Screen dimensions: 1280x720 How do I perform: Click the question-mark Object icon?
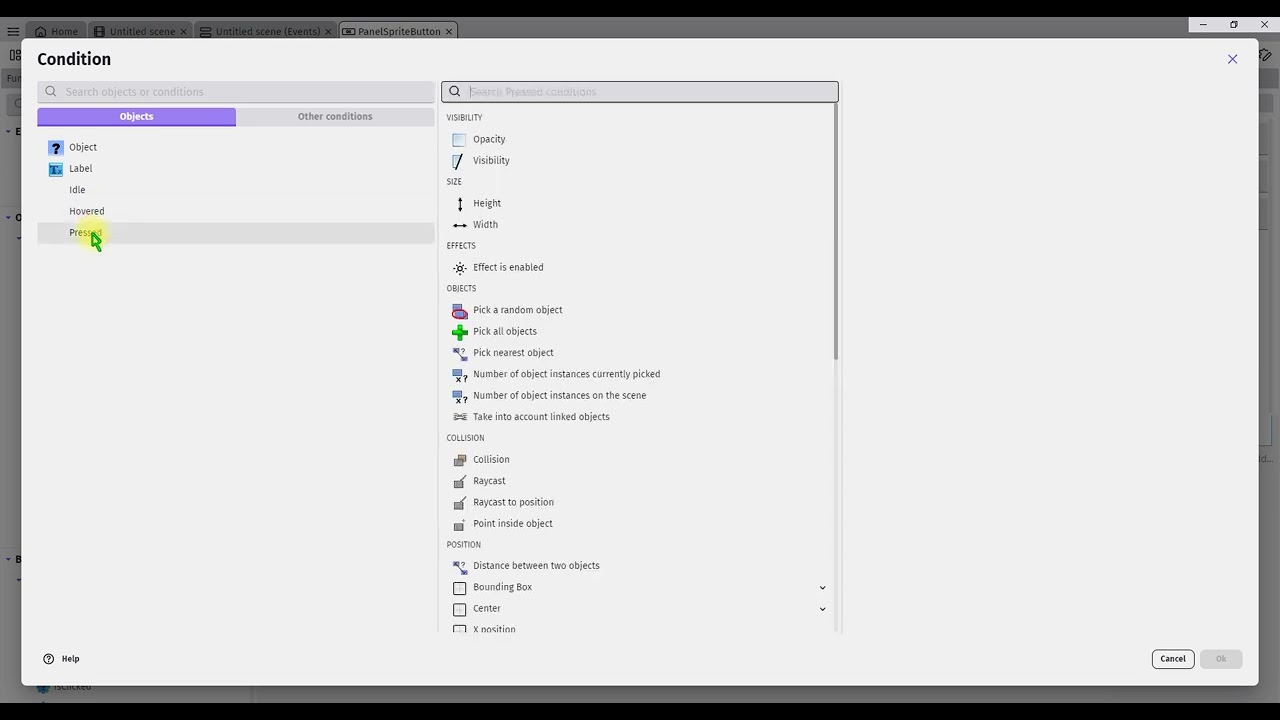click(x=56, y=148)
